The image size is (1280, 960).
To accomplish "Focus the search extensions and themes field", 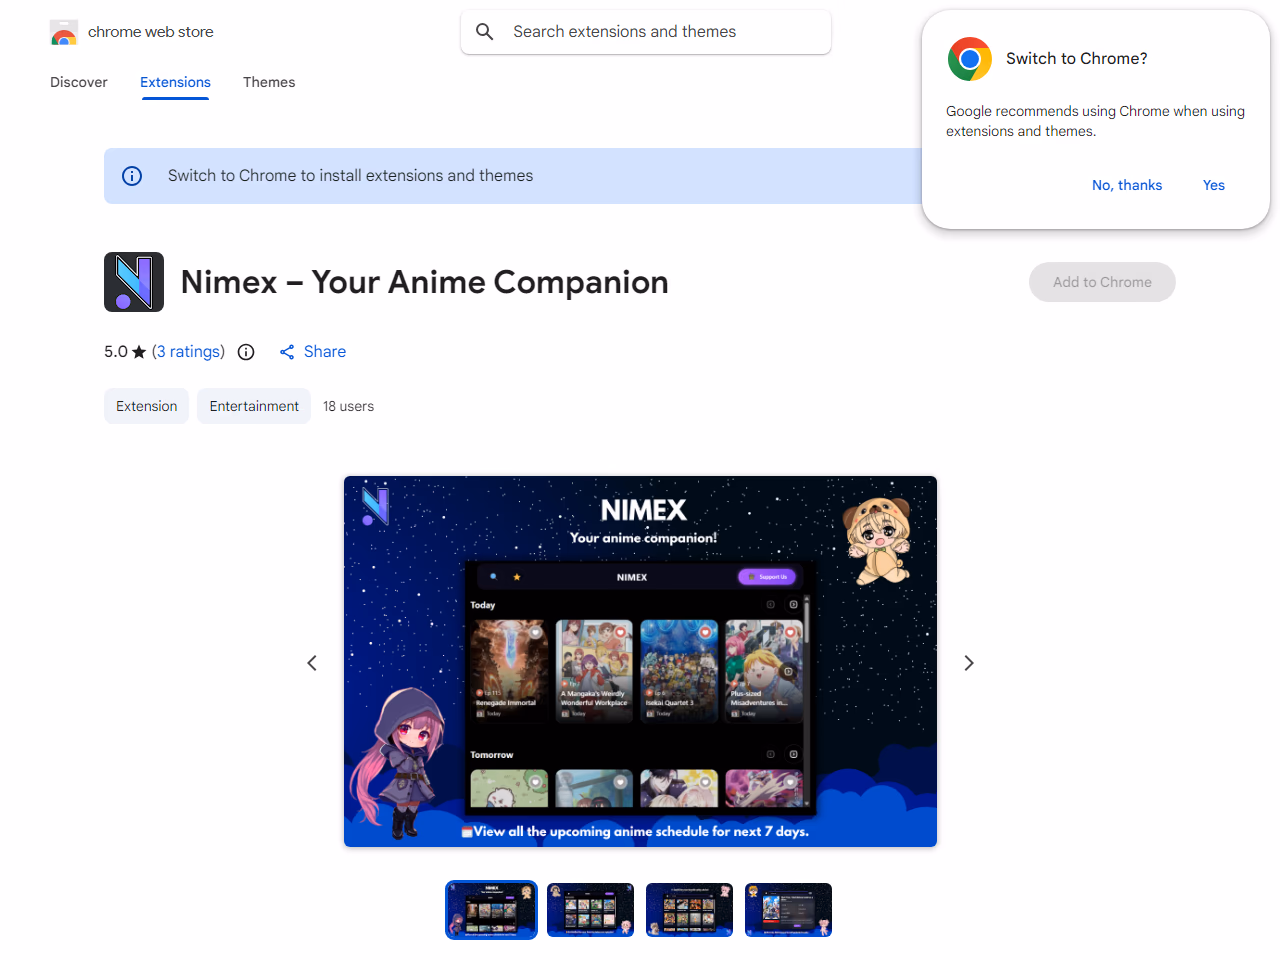I will pyautogui.click(x=660, y=32).
